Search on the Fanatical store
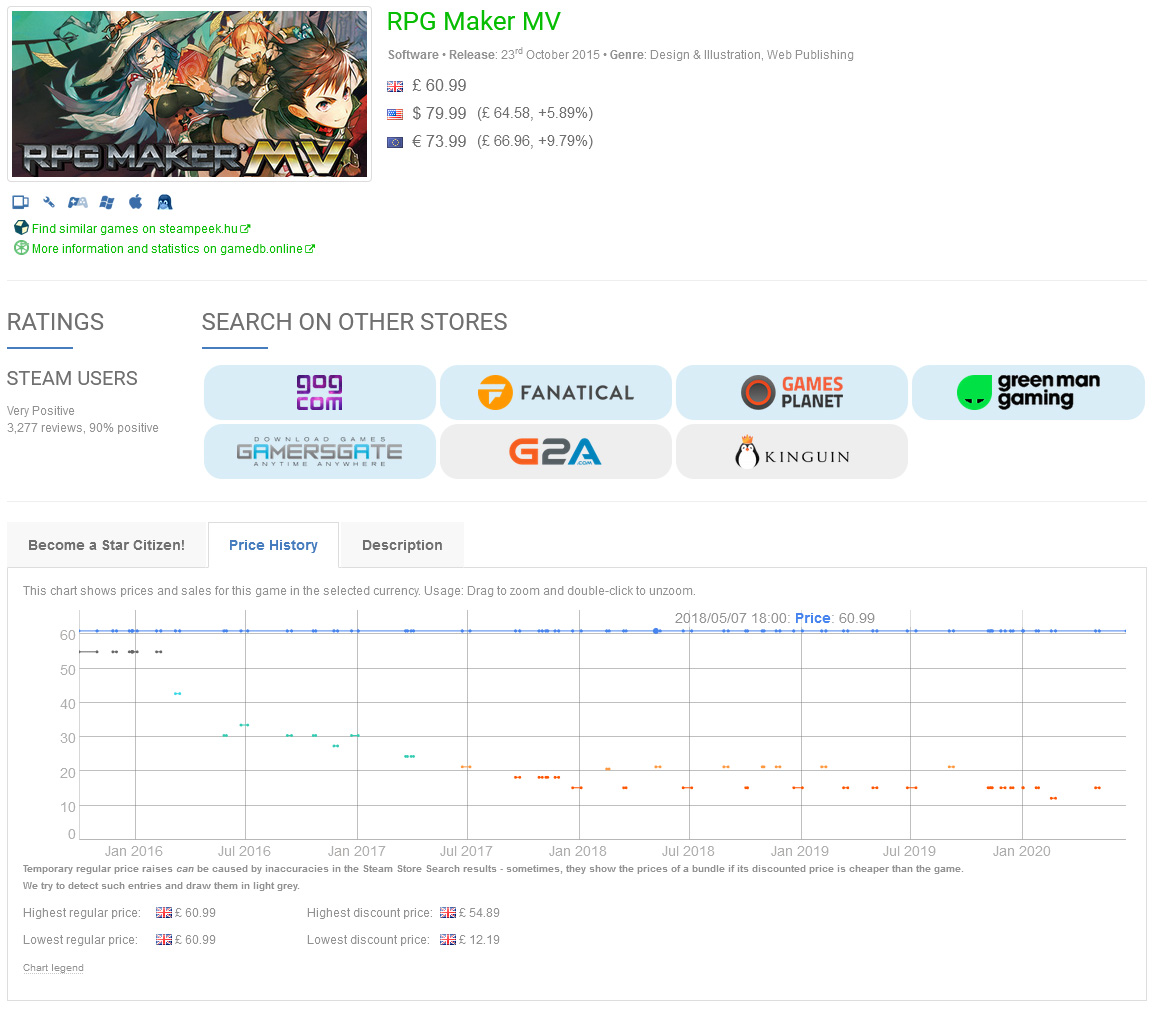Image resolution: width=1154 pixels, height=1009 pixels. click(x=556, y=392)
